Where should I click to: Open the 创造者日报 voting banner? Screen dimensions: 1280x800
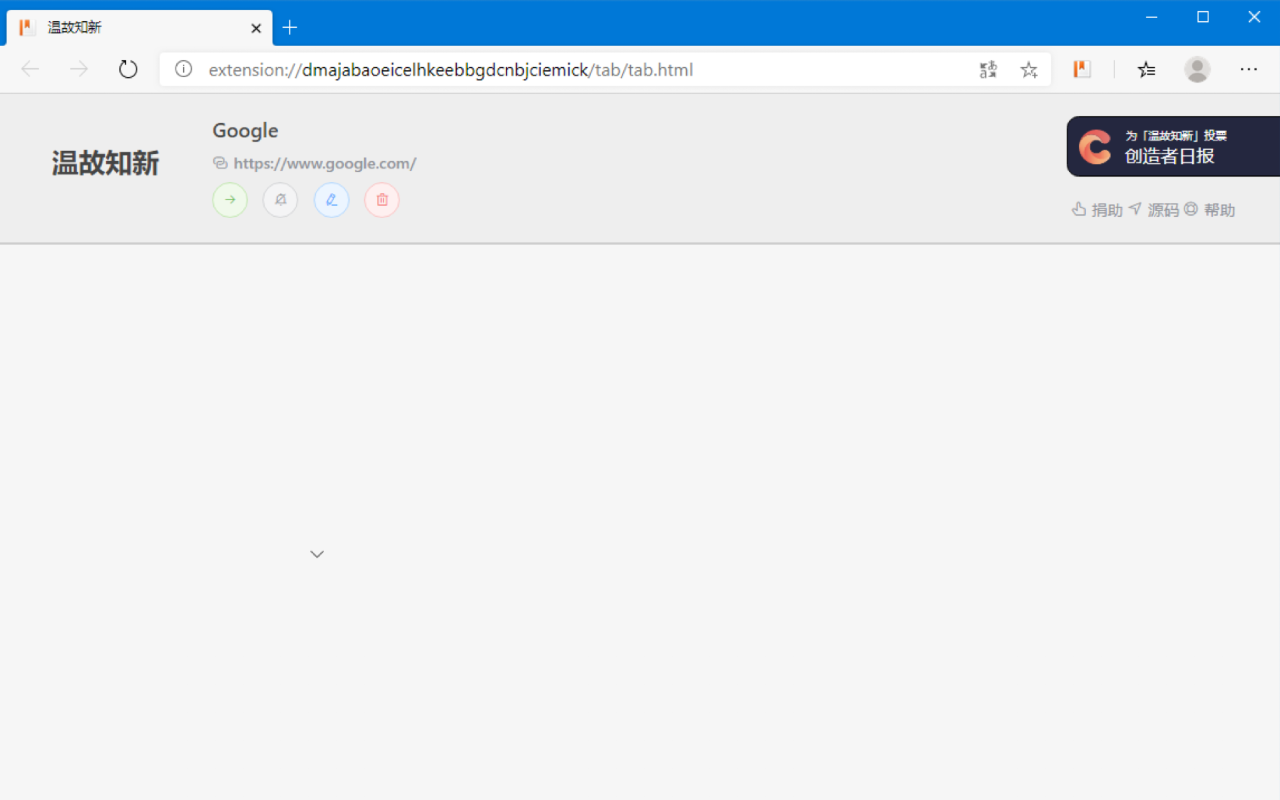coord(1173,147)
